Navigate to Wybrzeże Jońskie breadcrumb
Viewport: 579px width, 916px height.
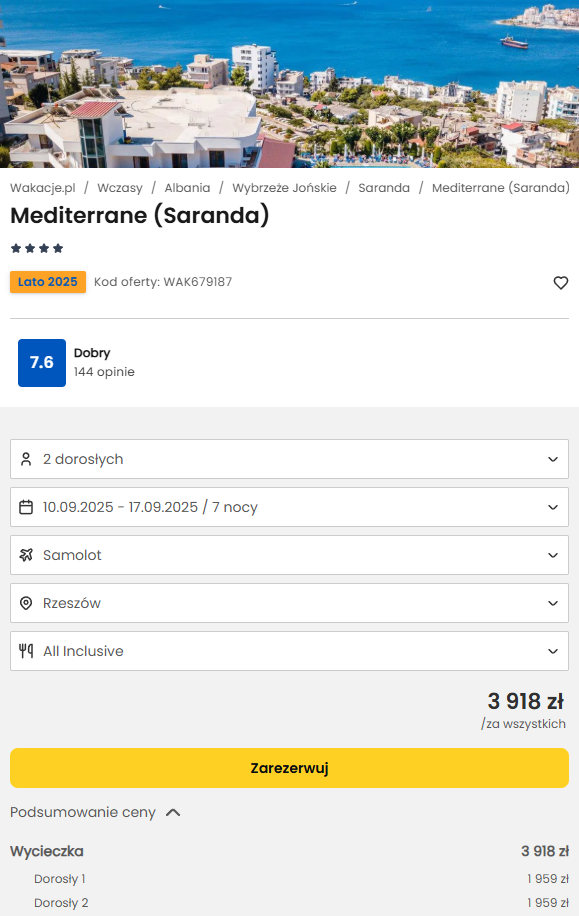coord(284,188)
